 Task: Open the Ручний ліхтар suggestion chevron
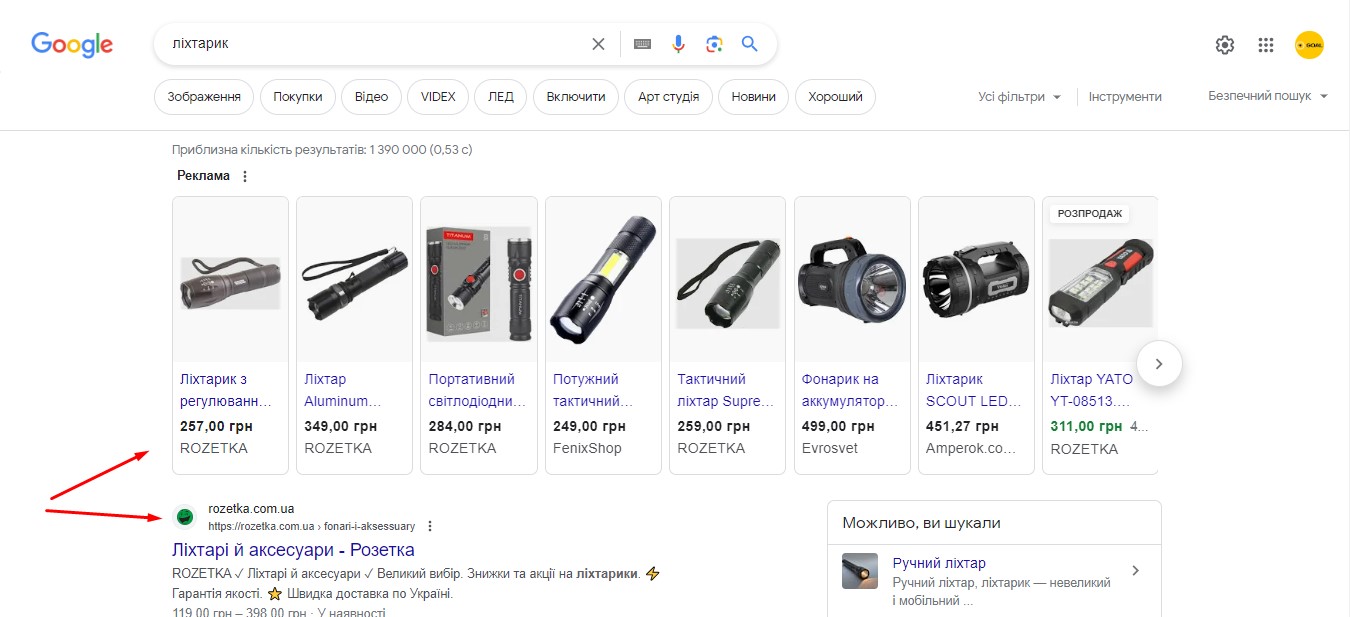coord(1135,570)
